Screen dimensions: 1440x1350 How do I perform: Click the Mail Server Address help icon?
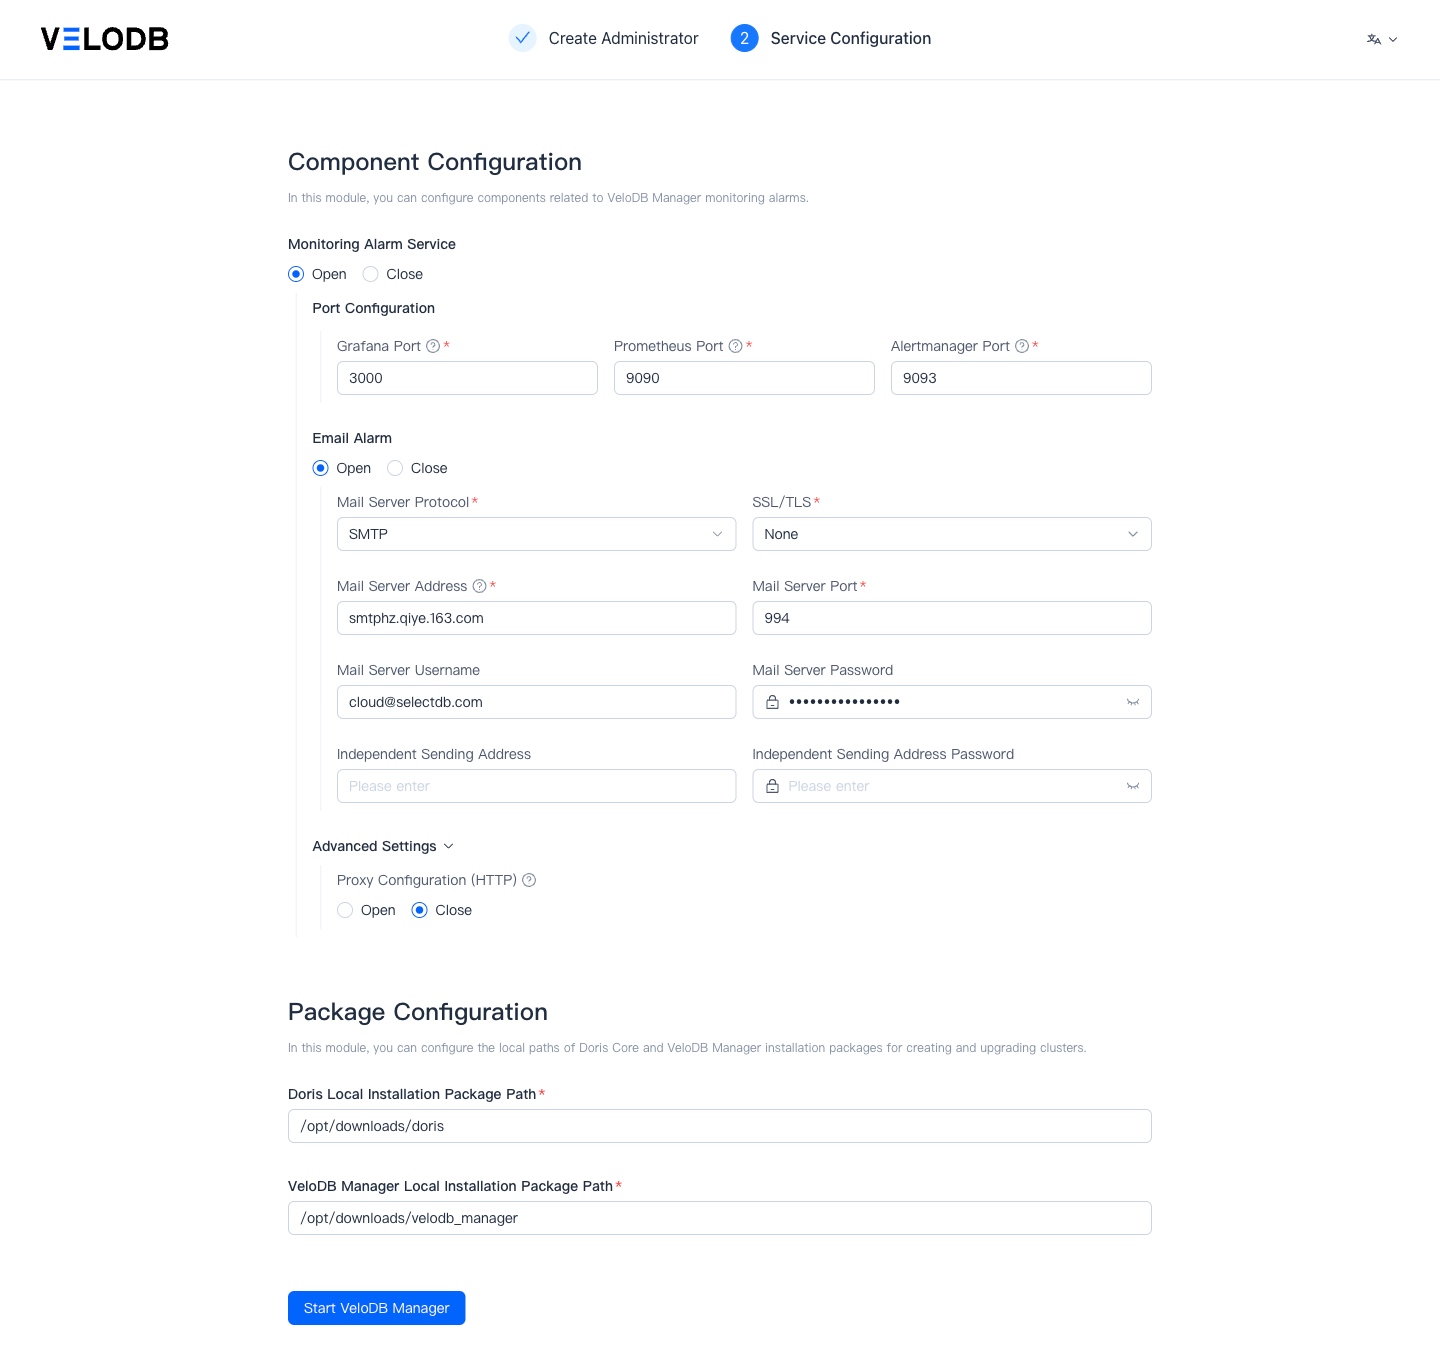click(479, 586)
